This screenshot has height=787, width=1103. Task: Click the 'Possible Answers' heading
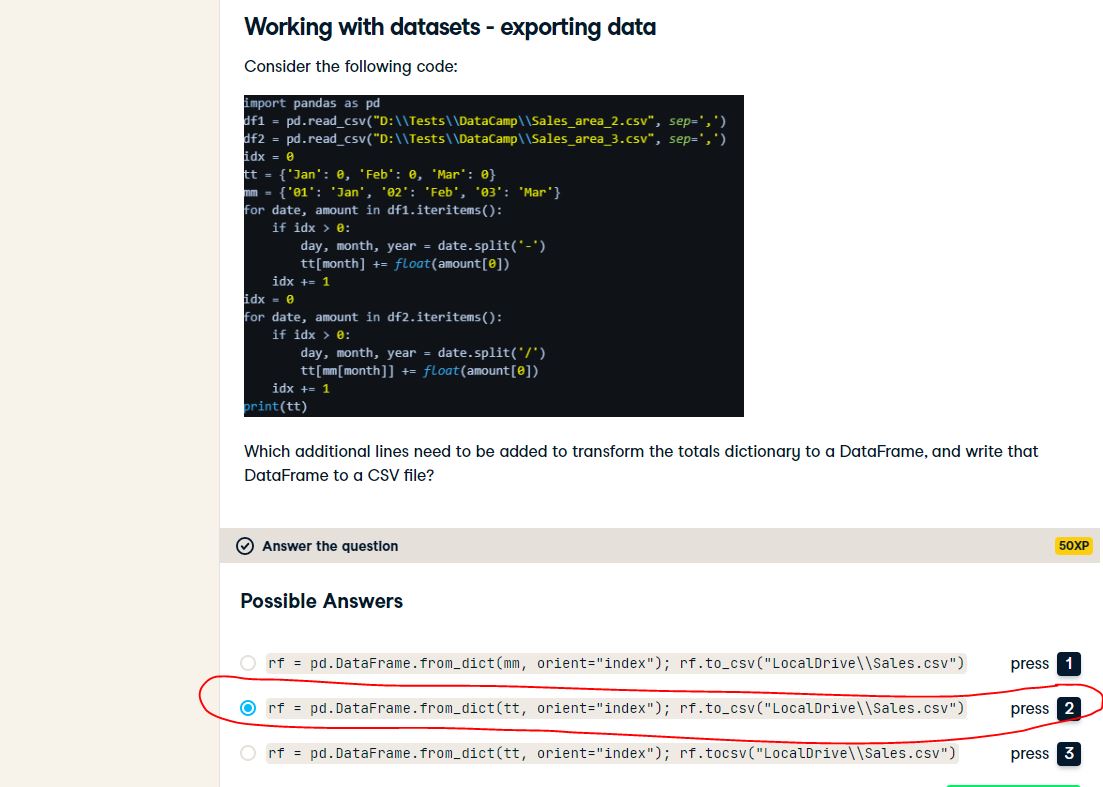[321, 601]
